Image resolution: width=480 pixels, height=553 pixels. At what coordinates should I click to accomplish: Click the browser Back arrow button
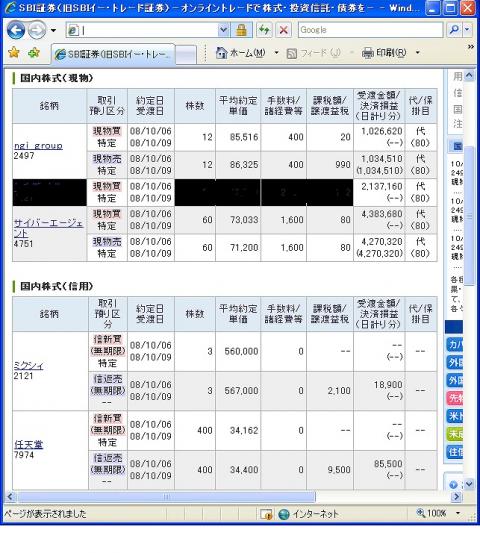(x=16, y=30)
